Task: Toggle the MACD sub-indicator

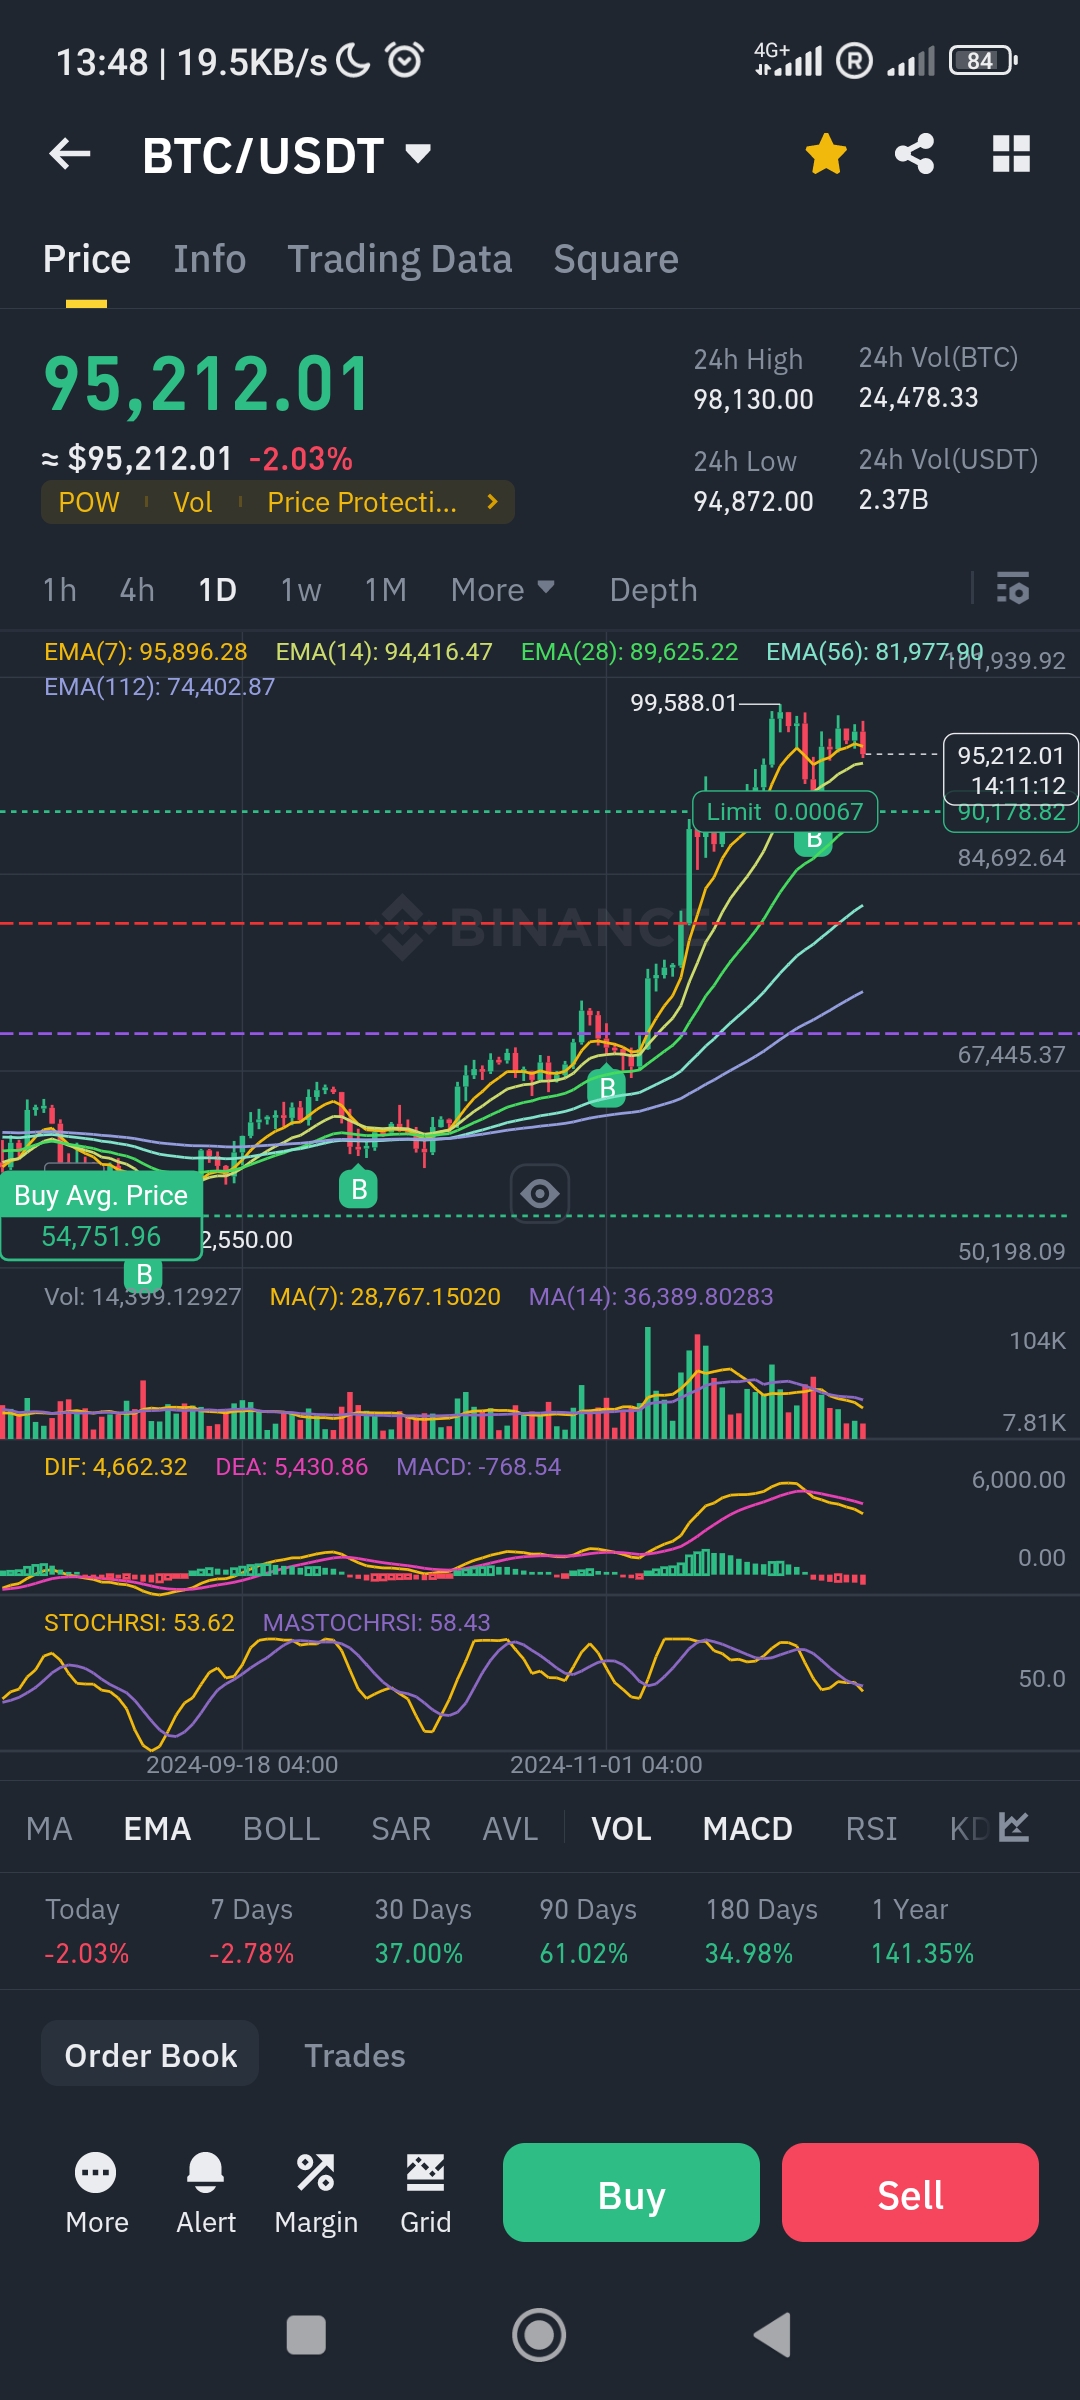Action: (747, 1828)
